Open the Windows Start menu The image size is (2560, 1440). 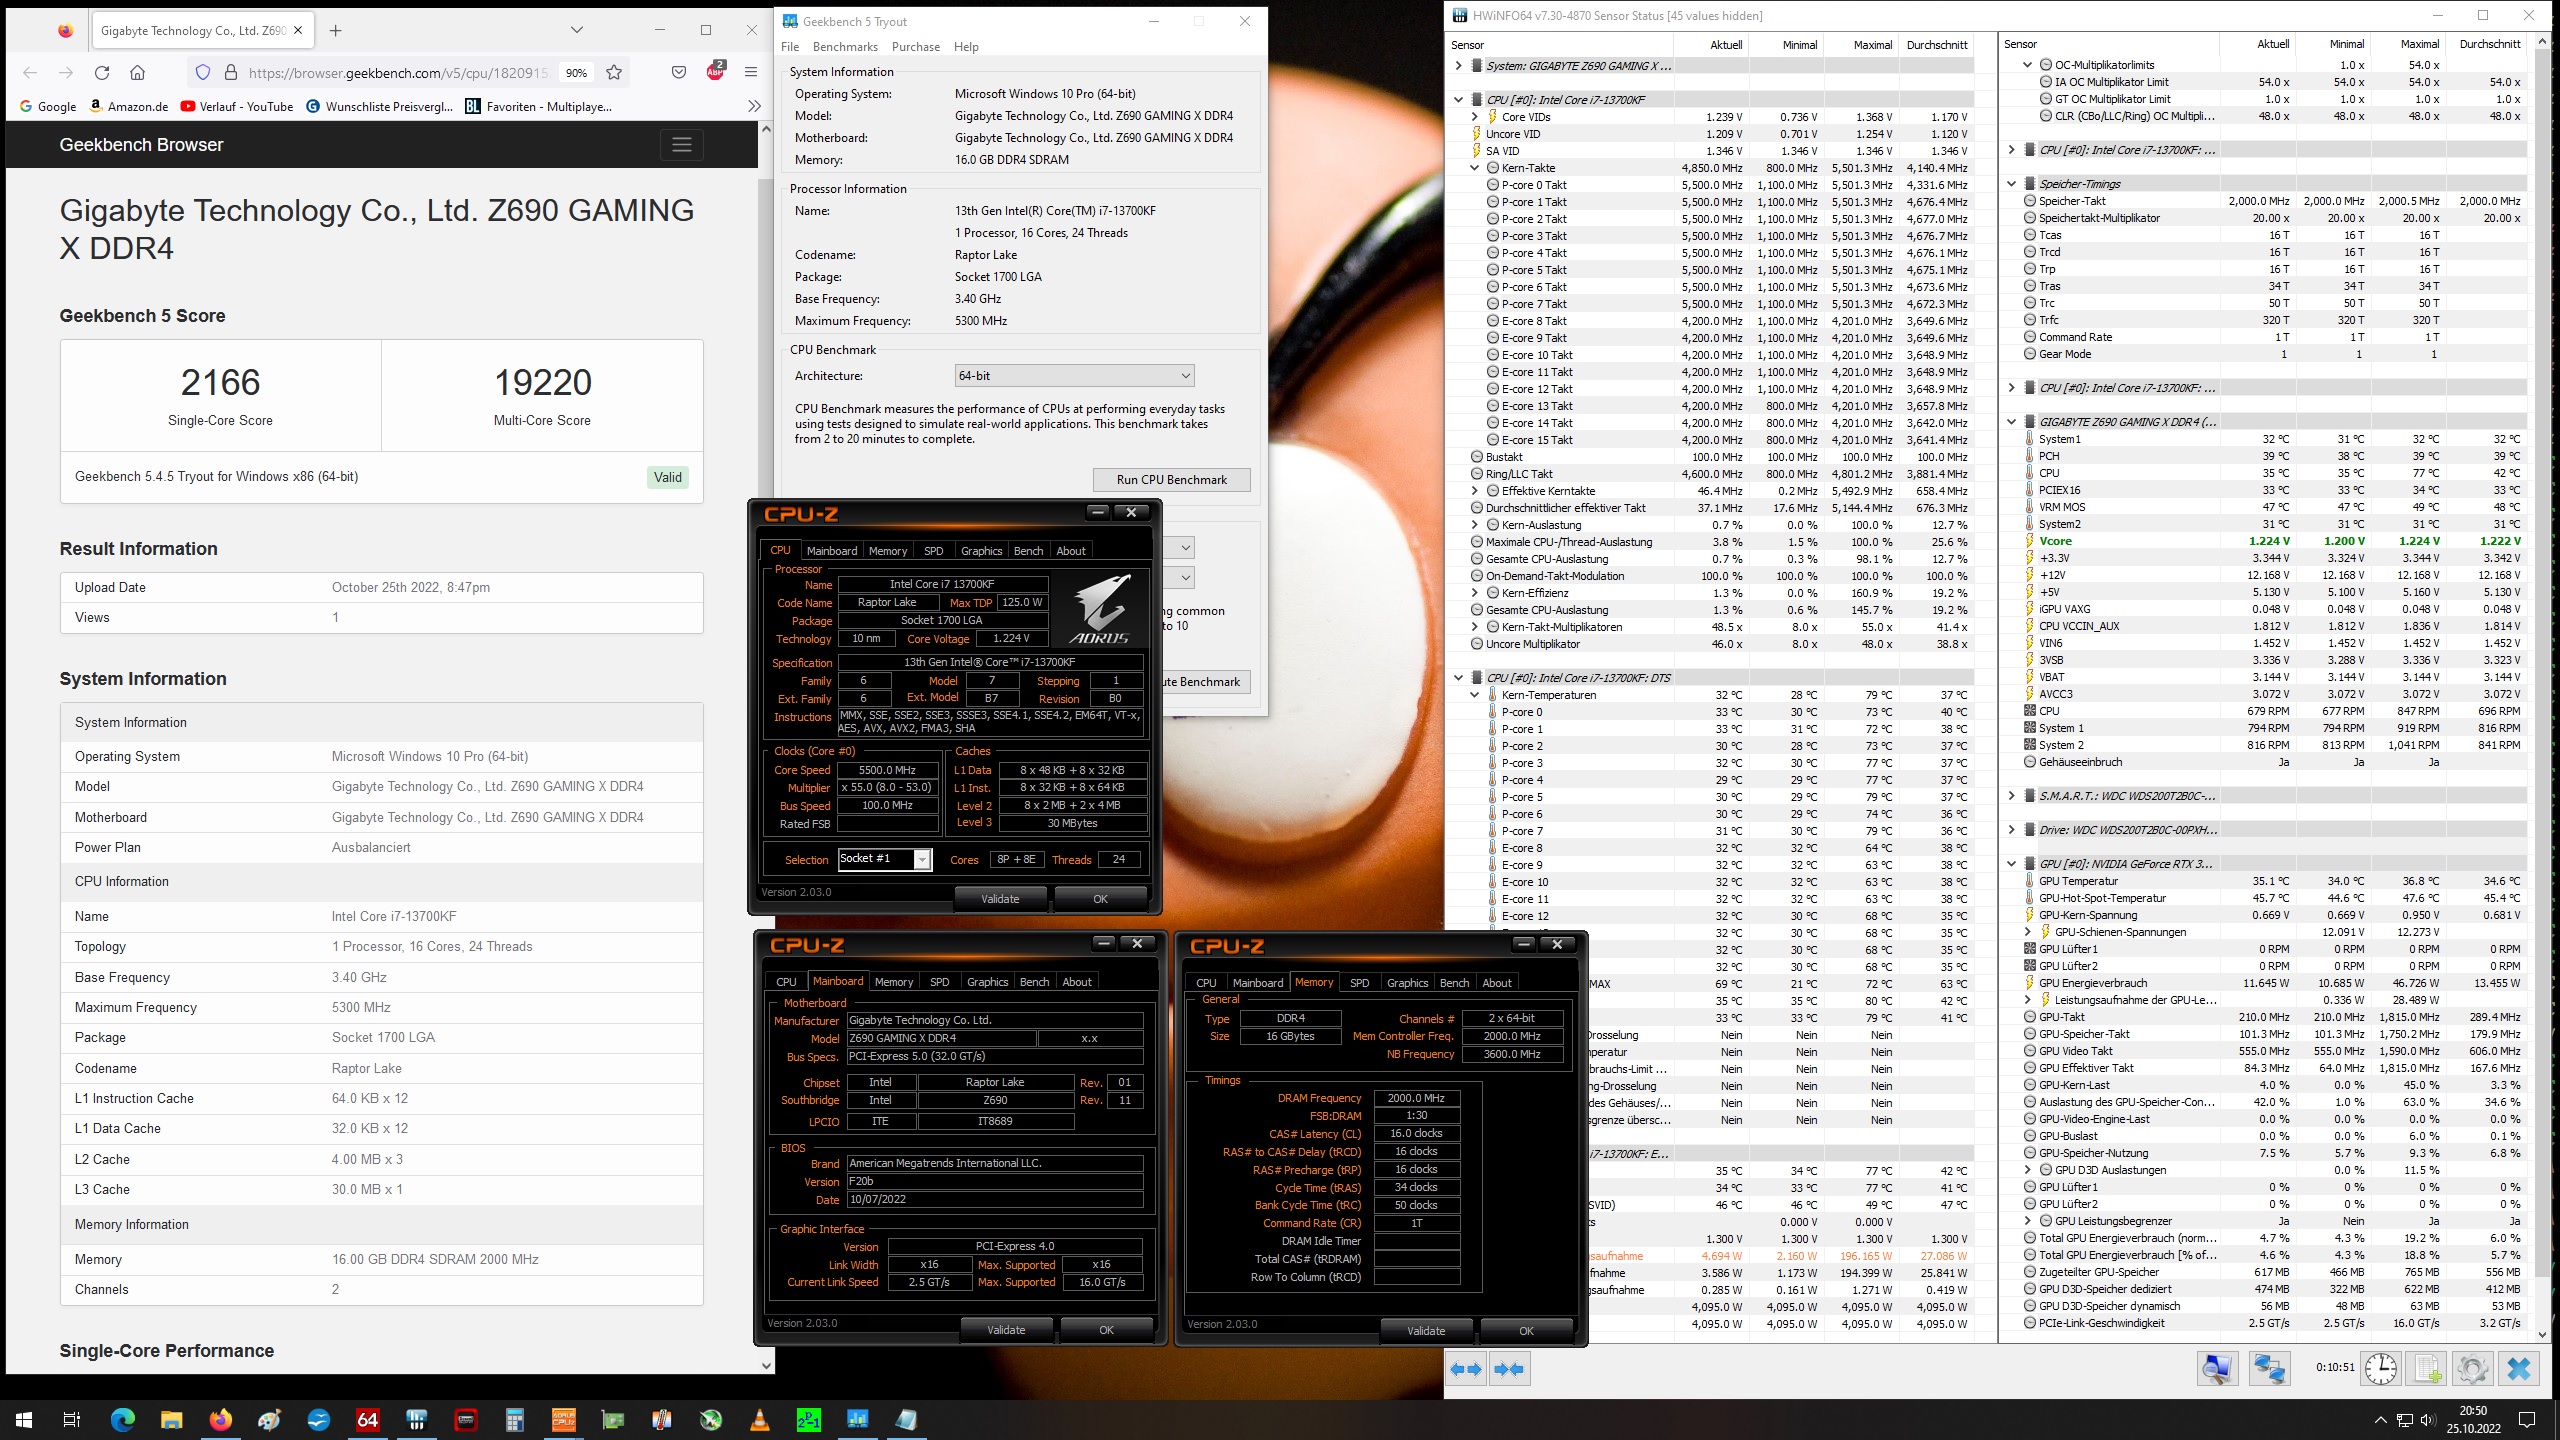coord(24,1419)
